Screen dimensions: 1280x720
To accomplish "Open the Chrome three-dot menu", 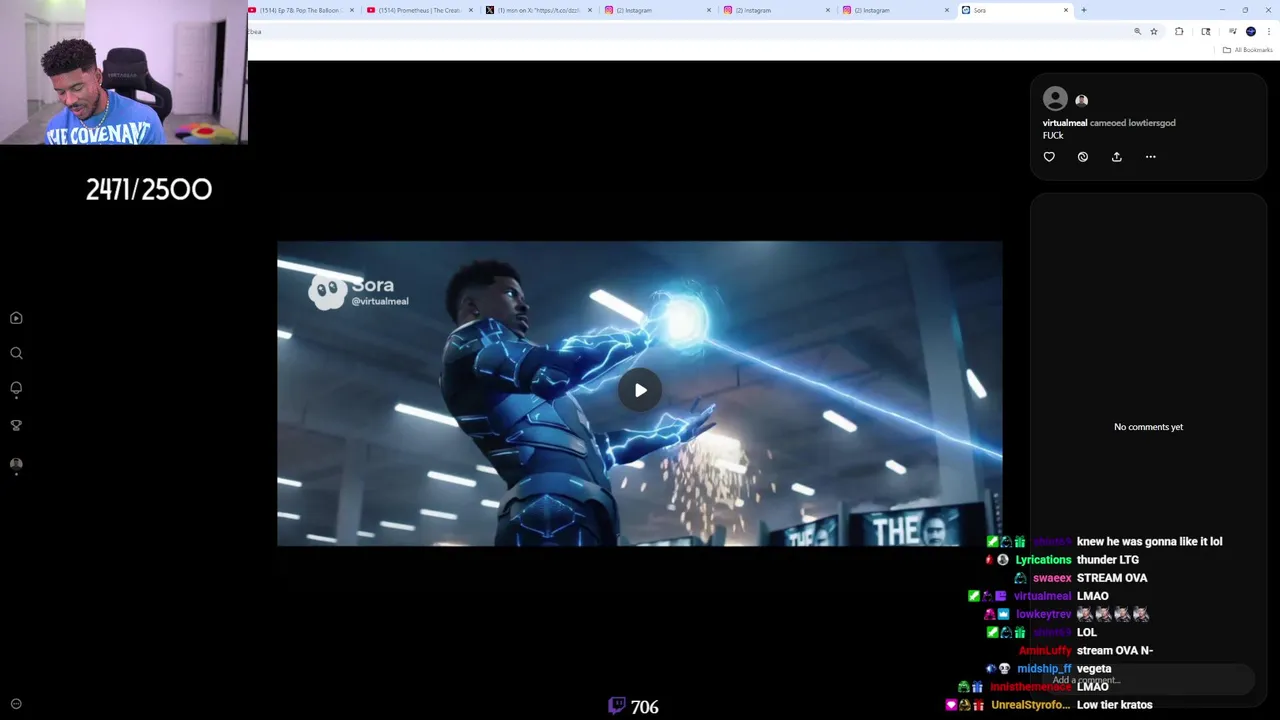I will pyautogui.click(x=1268, y=32).
